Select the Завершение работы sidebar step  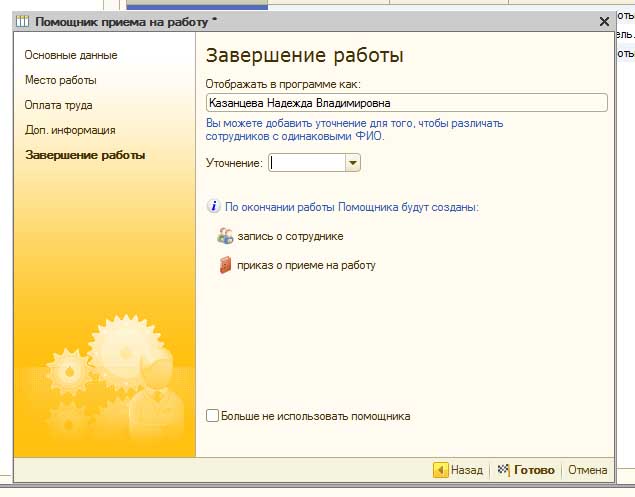click(x=85, y=155)
